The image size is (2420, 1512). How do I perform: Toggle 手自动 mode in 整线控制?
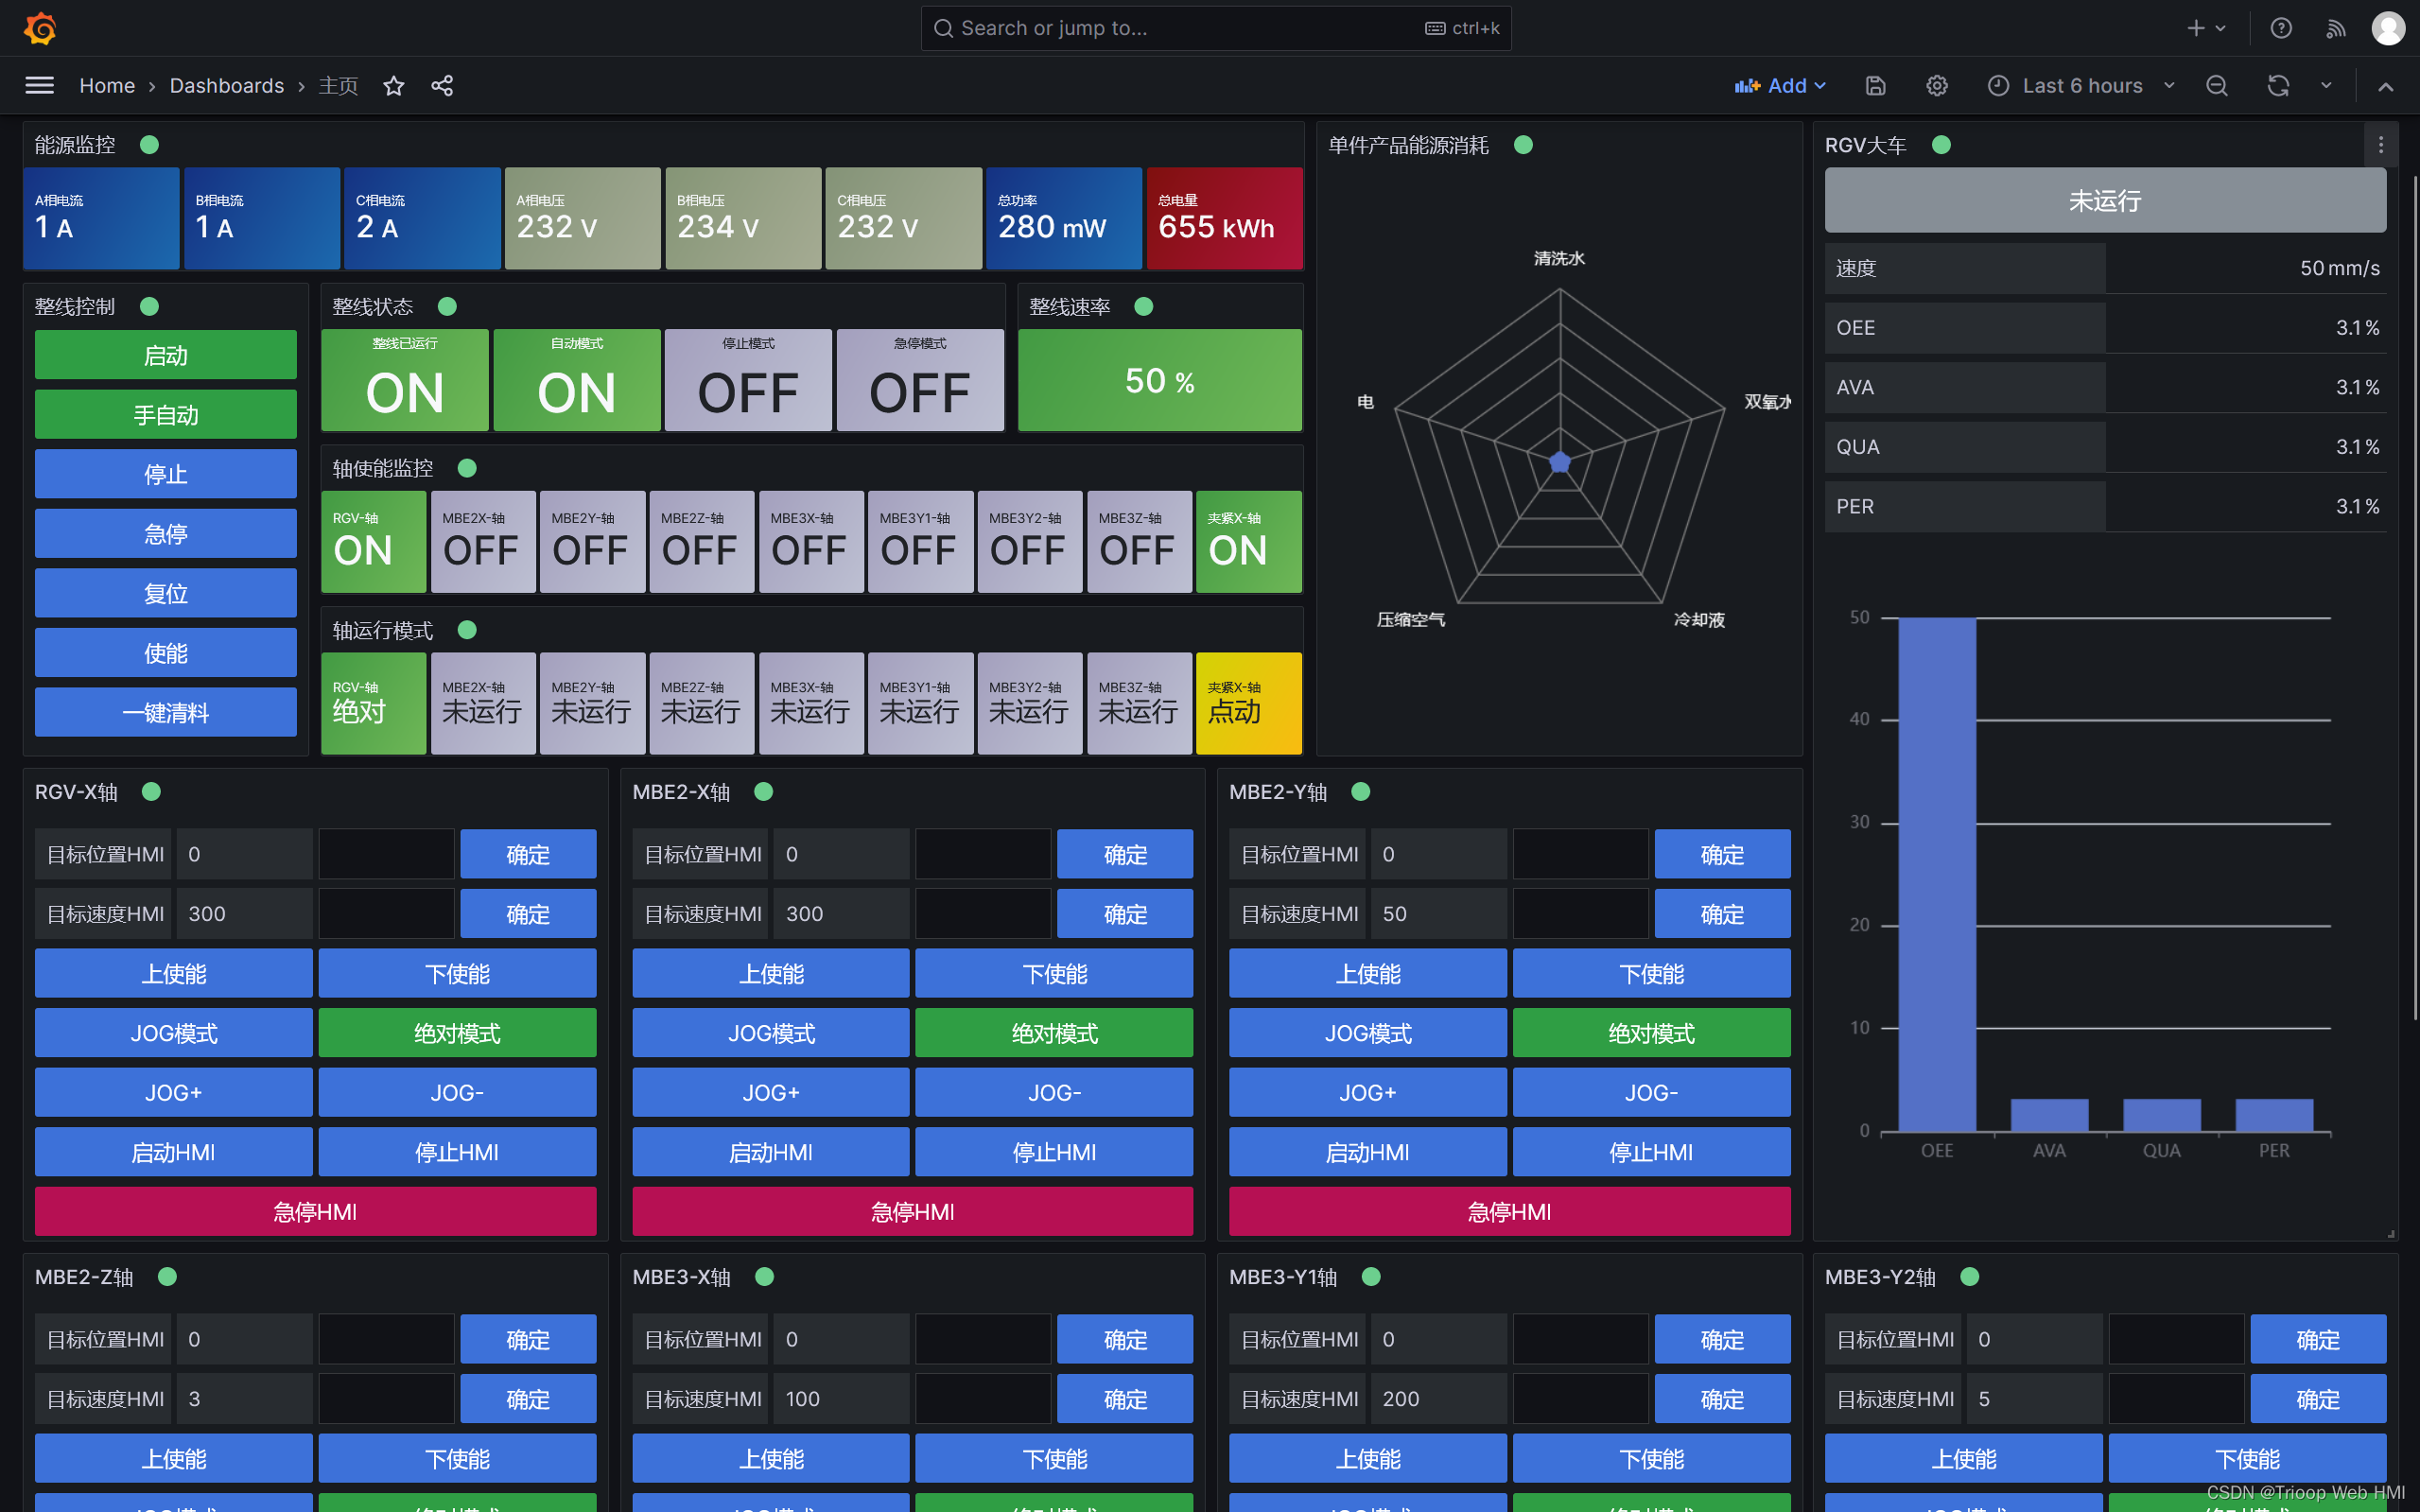(166, 415)
